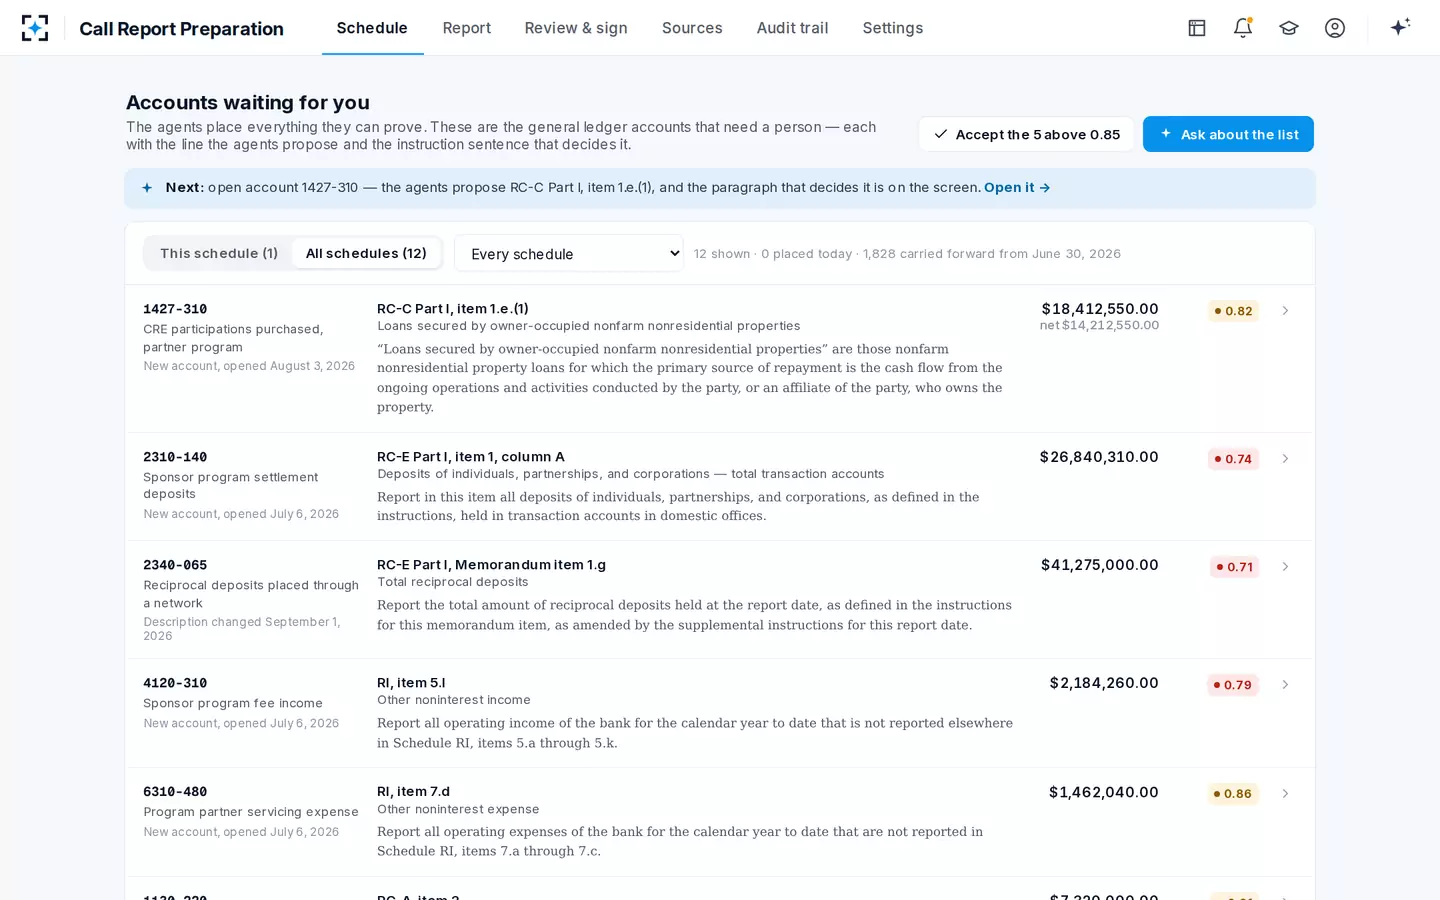
Task: Click RC-E Part I, Memorandum item 1.g heading
Action: (x=491, y=565)
